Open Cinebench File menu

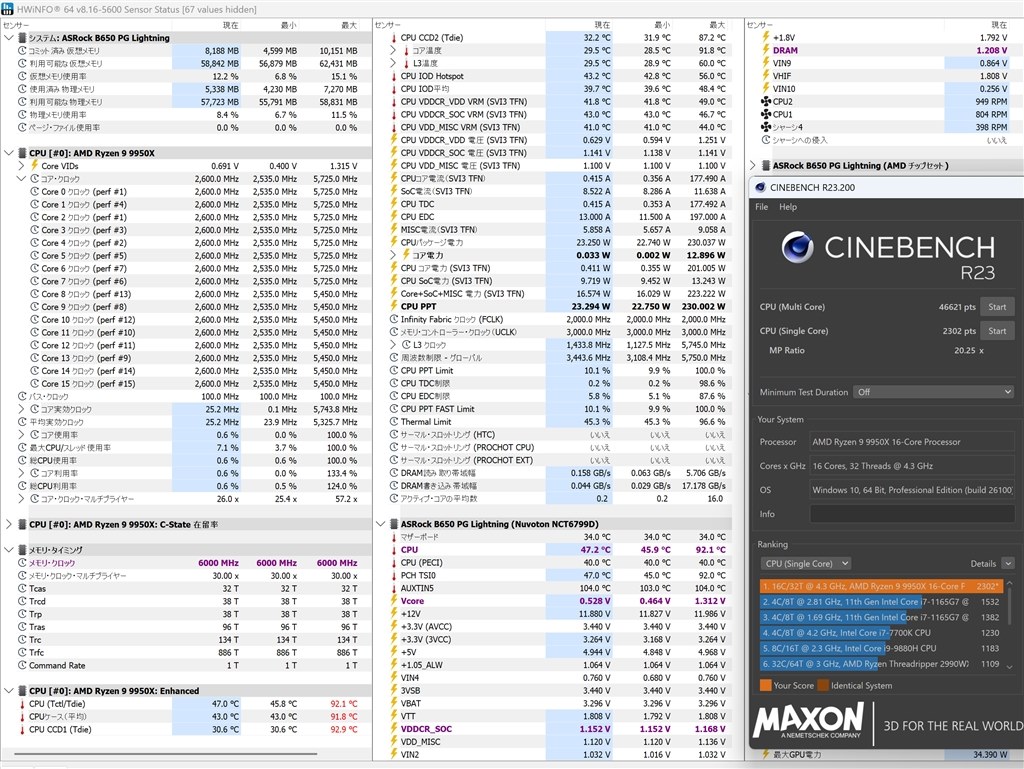(761, 206)
